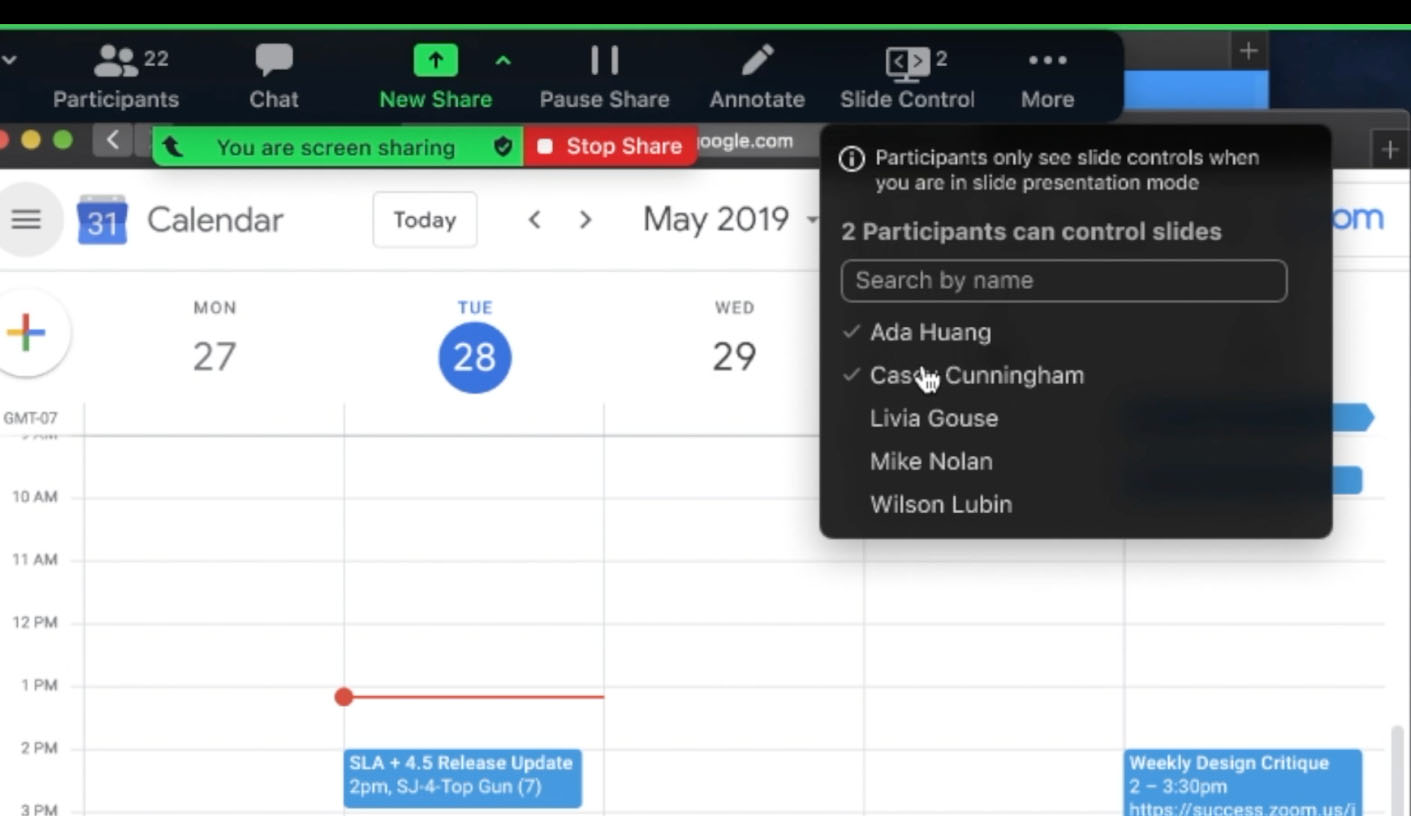
Task: Go to the next calendar period
Action: tap(585, 220)
